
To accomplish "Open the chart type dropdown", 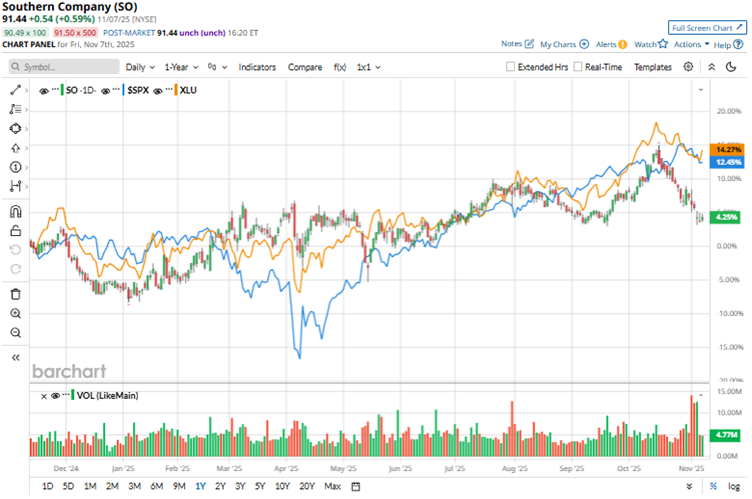I will pos(217,67).
